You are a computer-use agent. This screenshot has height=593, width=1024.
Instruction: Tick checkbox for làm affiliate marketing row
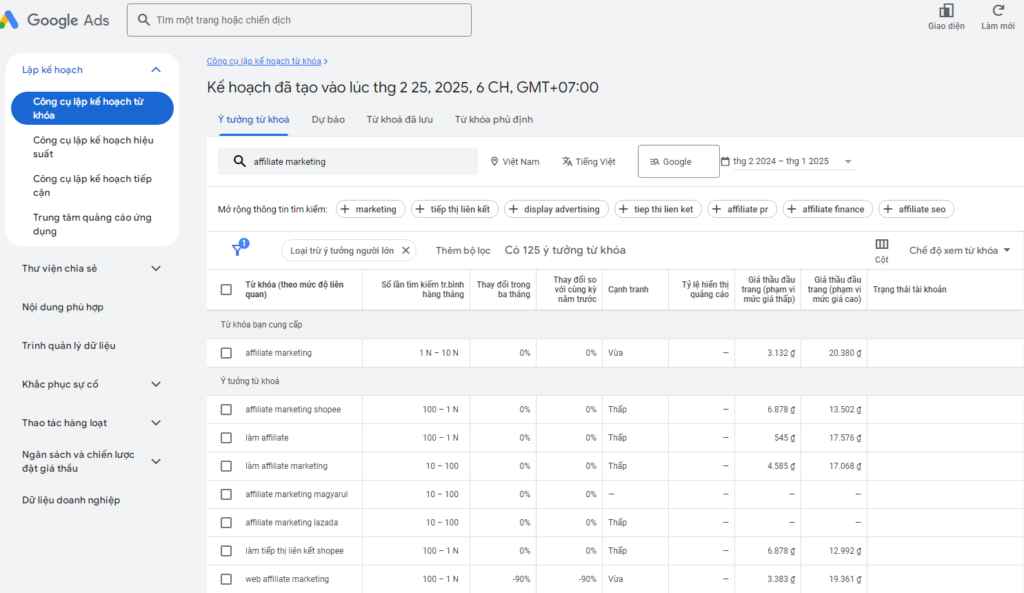click(226, 466)
